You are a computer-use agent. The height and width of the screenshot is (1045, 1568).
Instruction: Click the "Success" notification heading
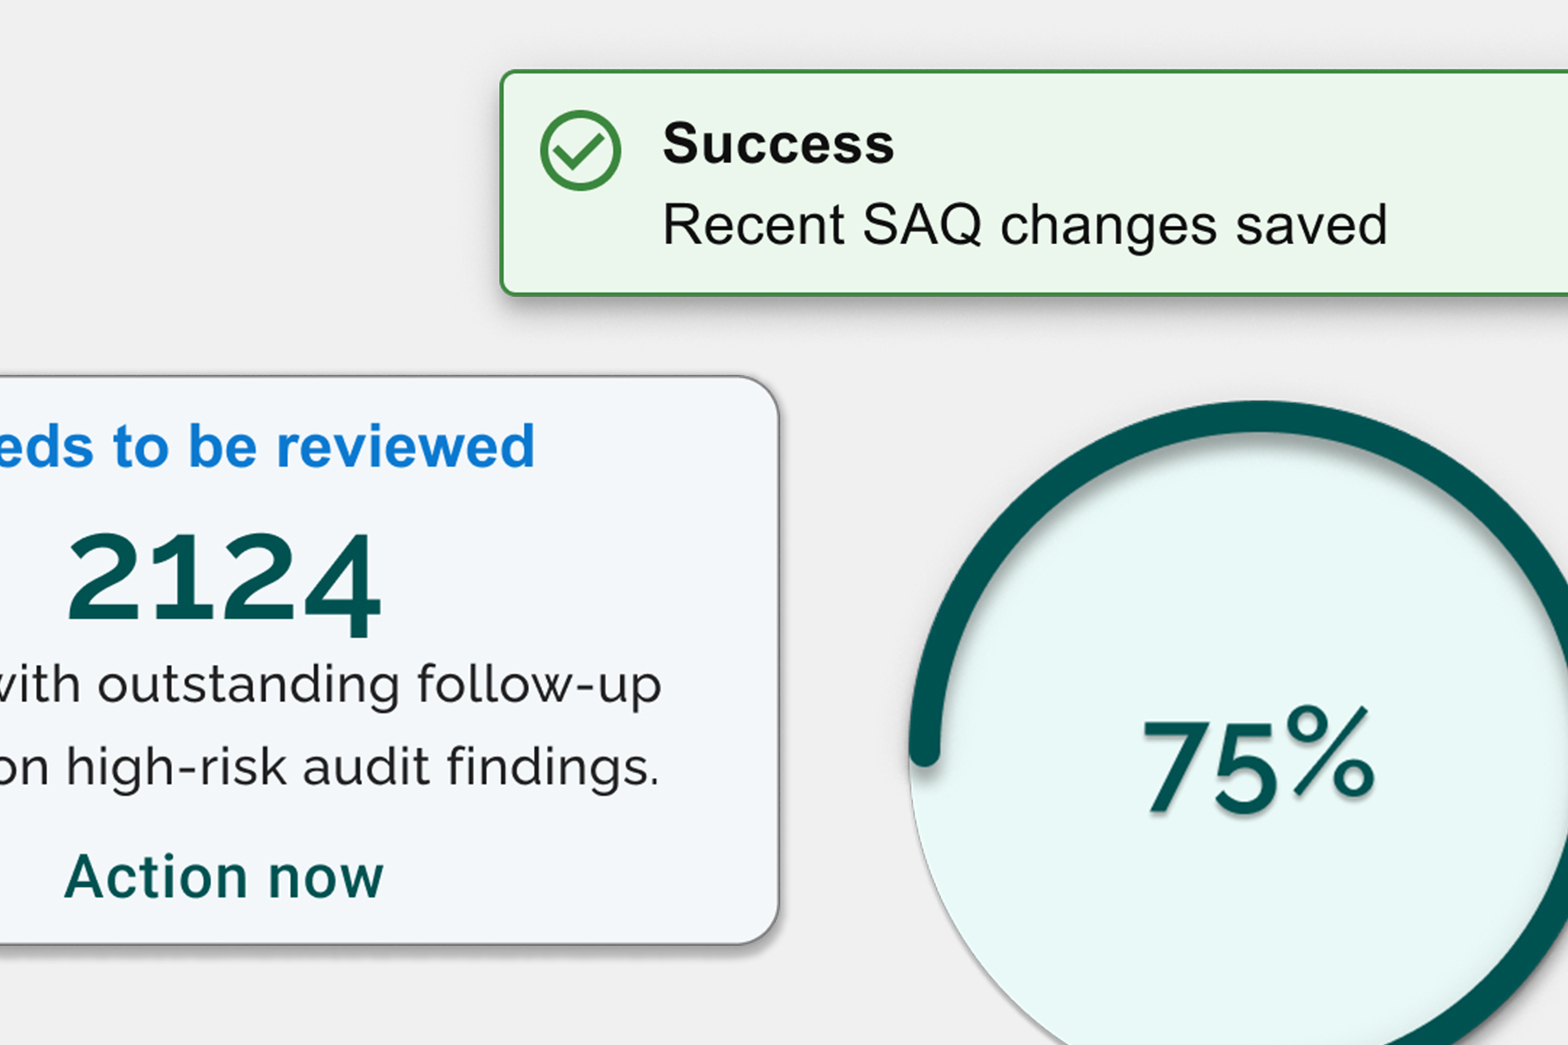coord(778,144)
